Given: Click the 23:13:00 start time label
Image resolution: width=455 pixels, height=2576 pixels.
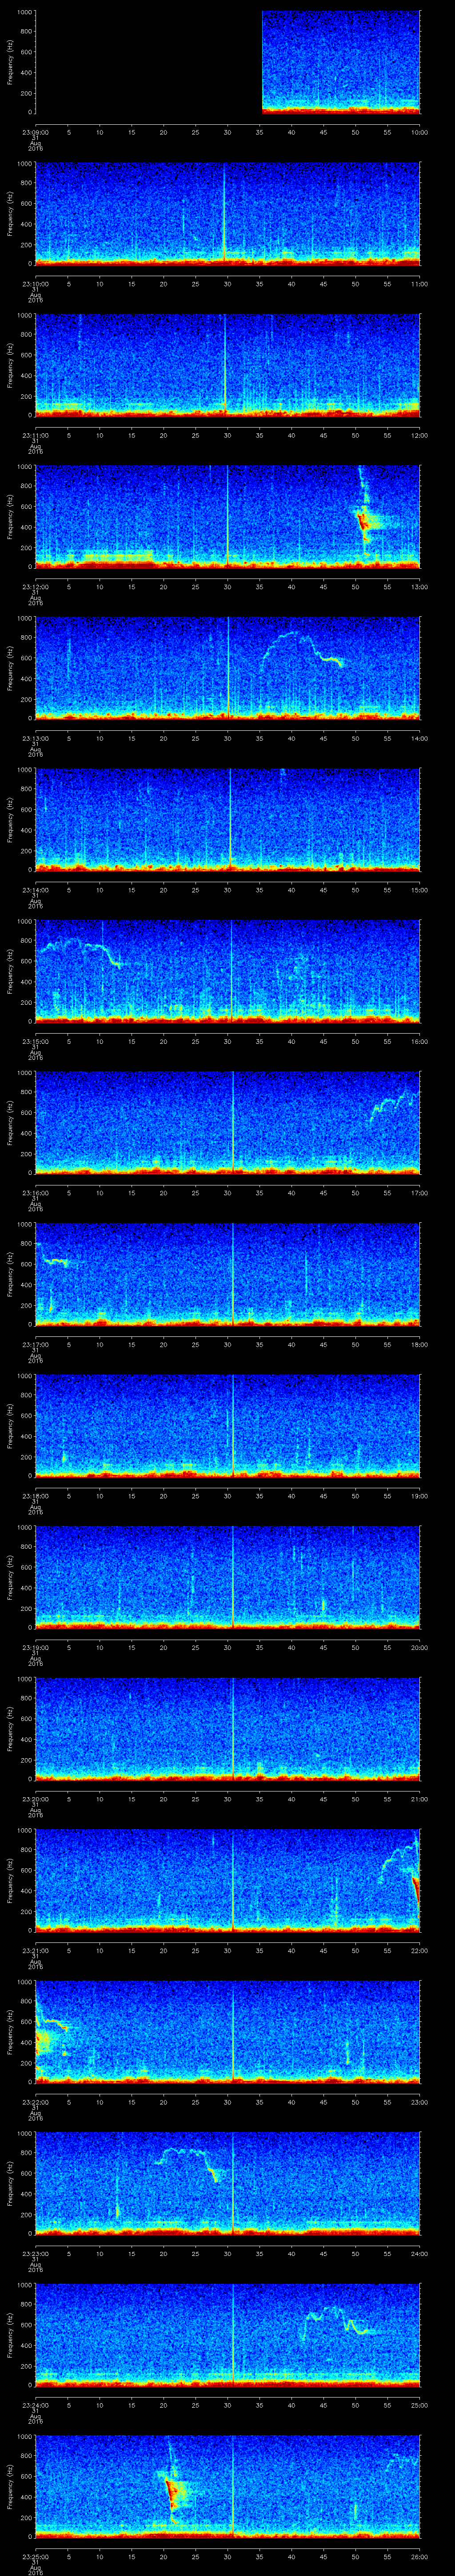Looking at the screenshot, I should tap(35, 738).
